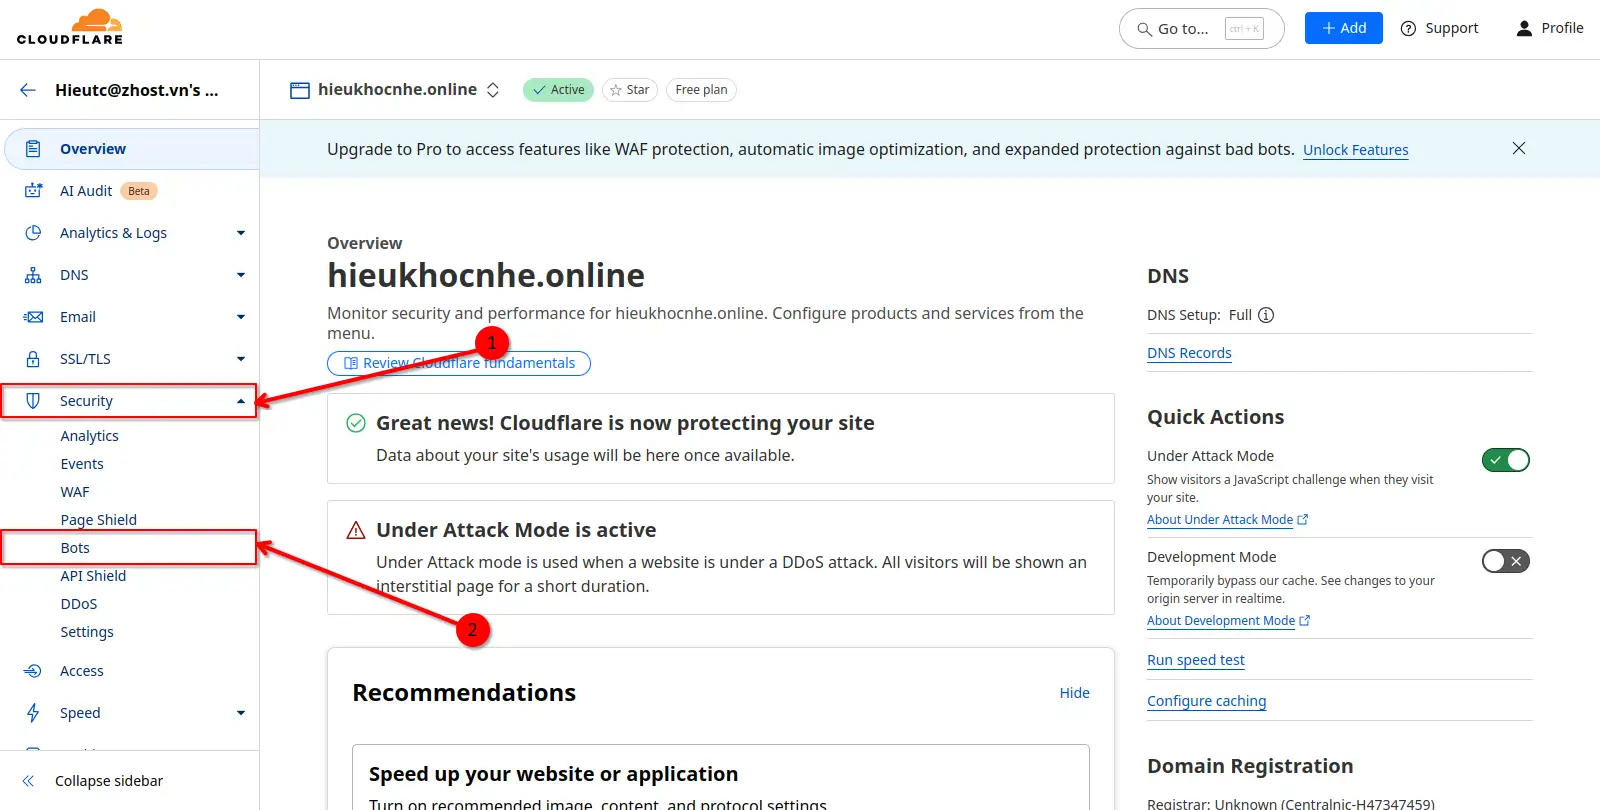
Task: Star the hieukhocnhe.online domain
Action: click(x=630, y=90)
